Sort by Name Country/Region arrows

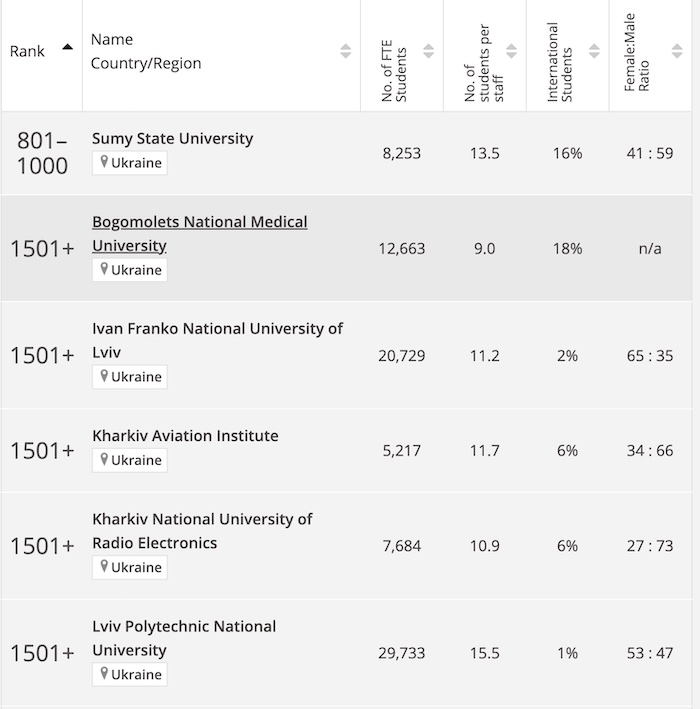[345, 51]
